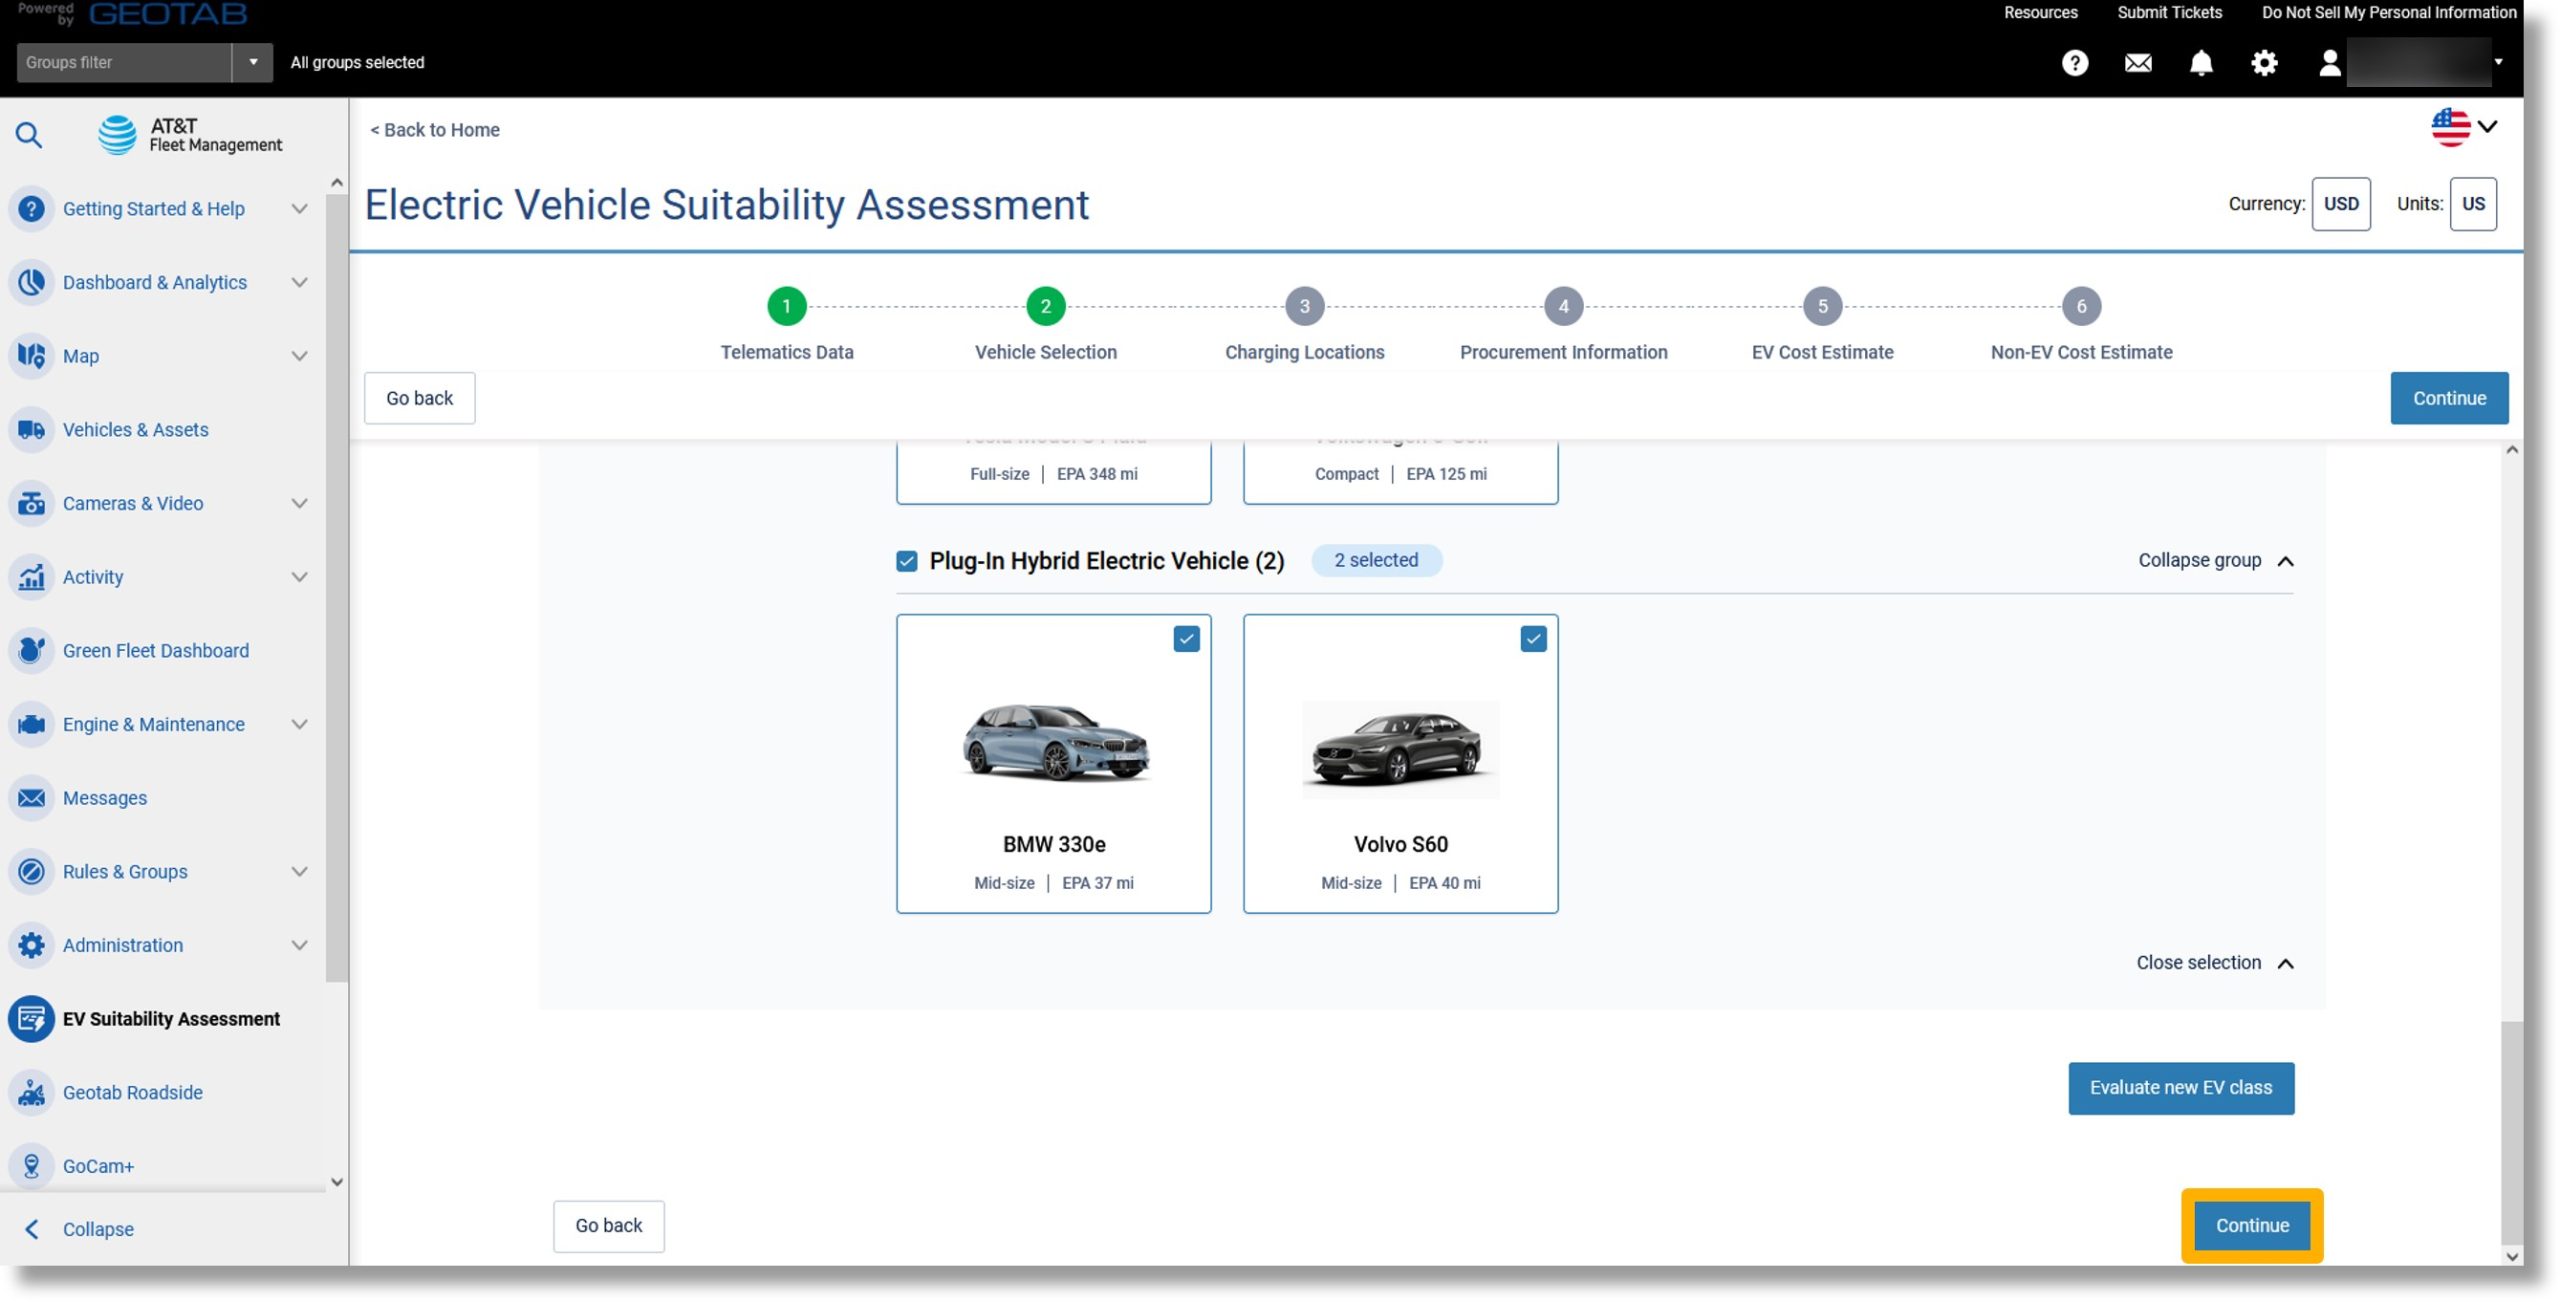The image size is (2560, 1302).
Task: Go to step 3 Charging Locations
Action: pos(1304,307)
